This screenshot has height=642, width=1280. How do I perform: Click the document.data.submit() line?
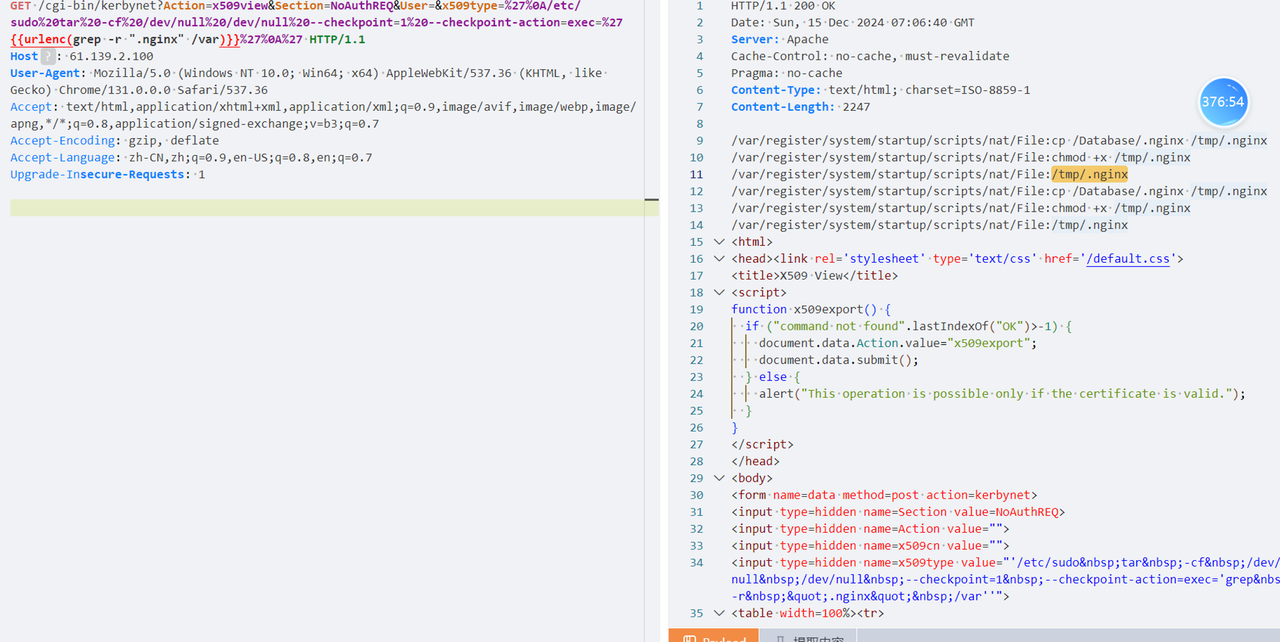(838, 360)
